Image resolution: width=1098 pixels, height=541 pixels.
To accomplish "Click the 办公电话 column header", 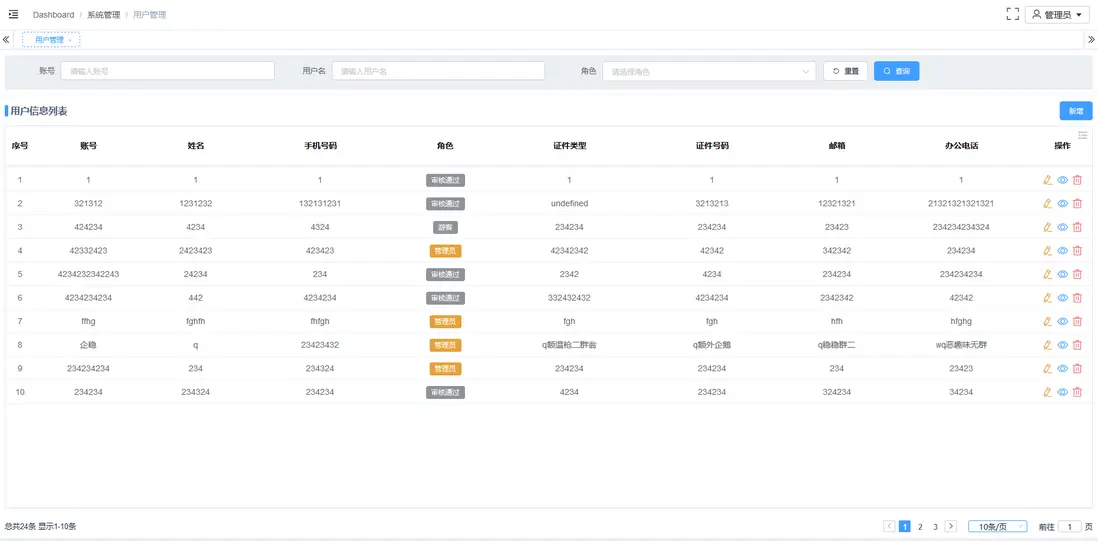I will click(961, 146).
